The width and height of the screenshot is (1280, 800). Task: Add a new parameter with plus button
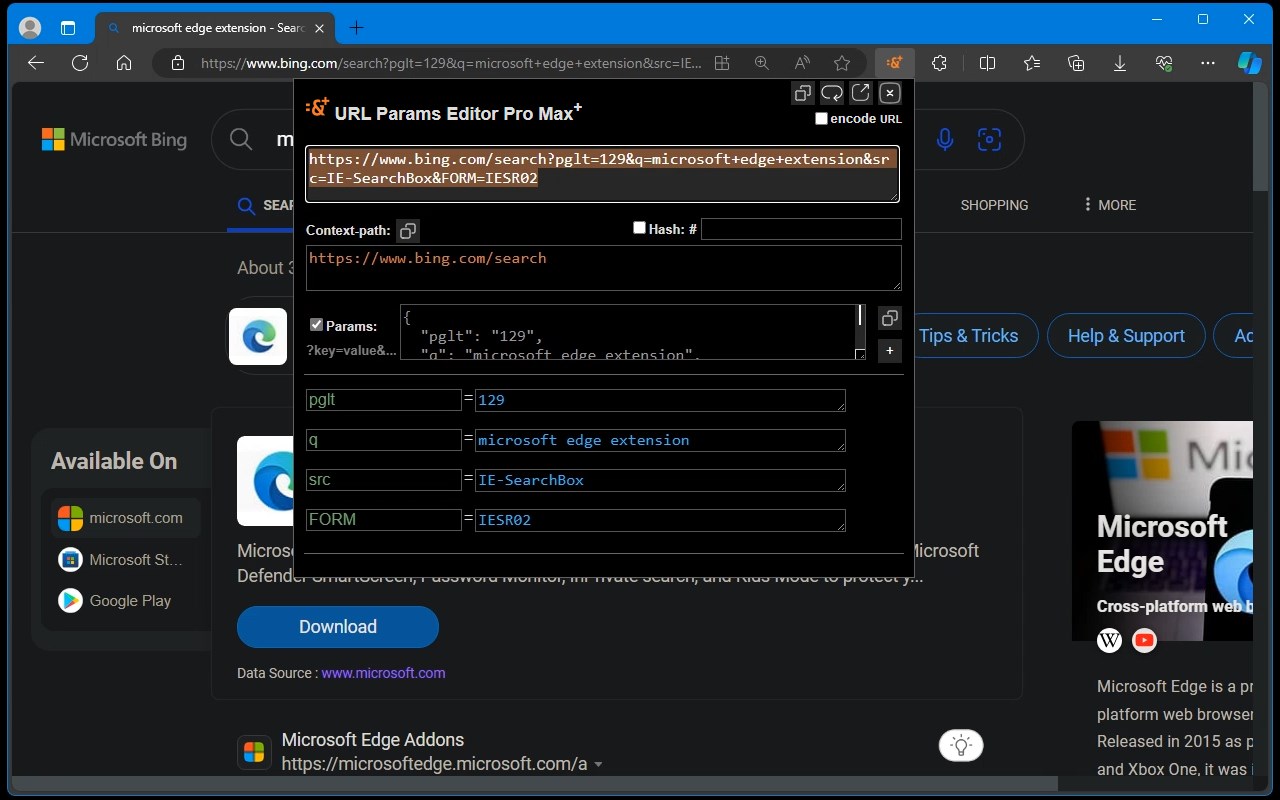890,351
